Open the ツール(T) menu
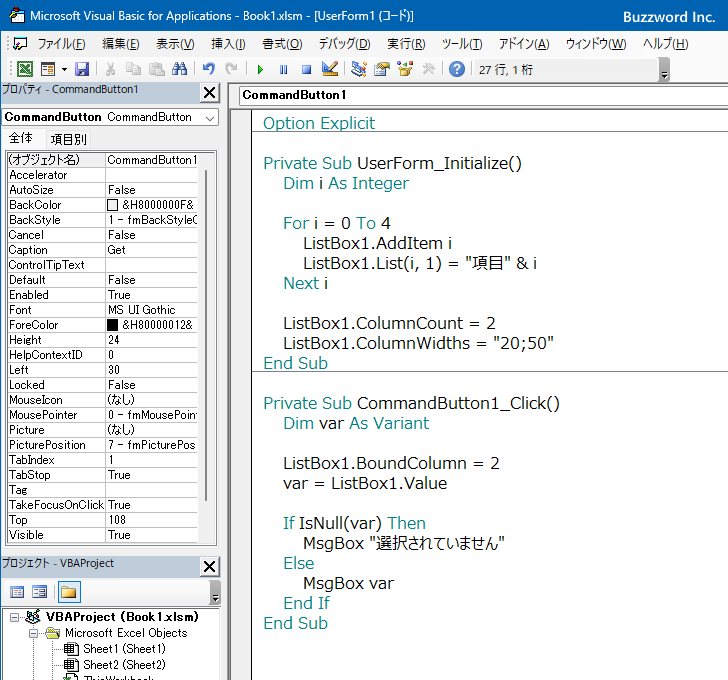Image resolution: width=728 pixels, height=680 pixels. [x=462, y=44]
